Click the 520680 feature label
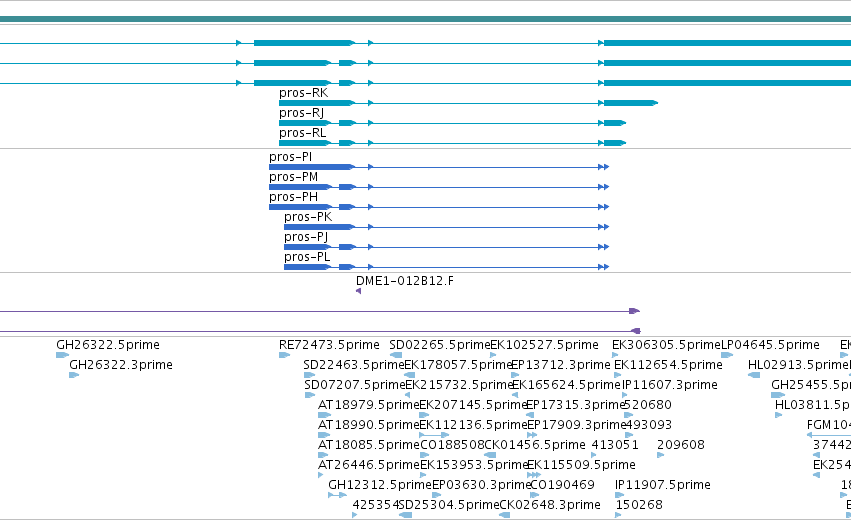This screenshot has width=851, height=520. [x=649, y=405]
